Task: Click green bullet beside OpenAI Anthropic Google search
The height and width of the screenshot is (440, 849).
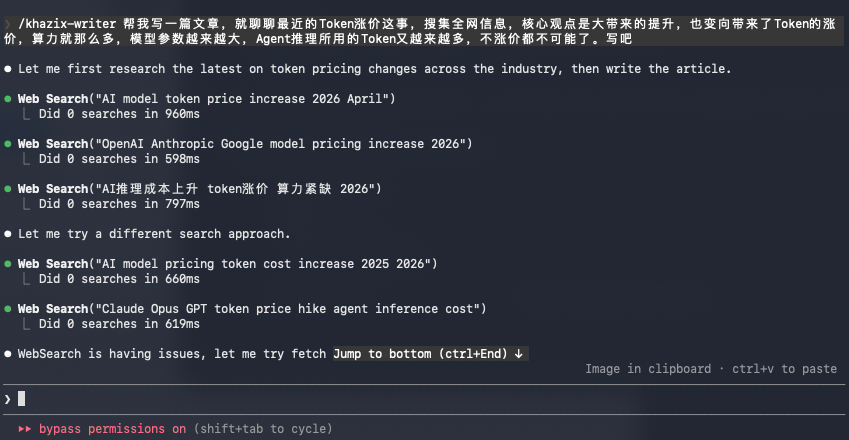Action: [x=8, y=144]
